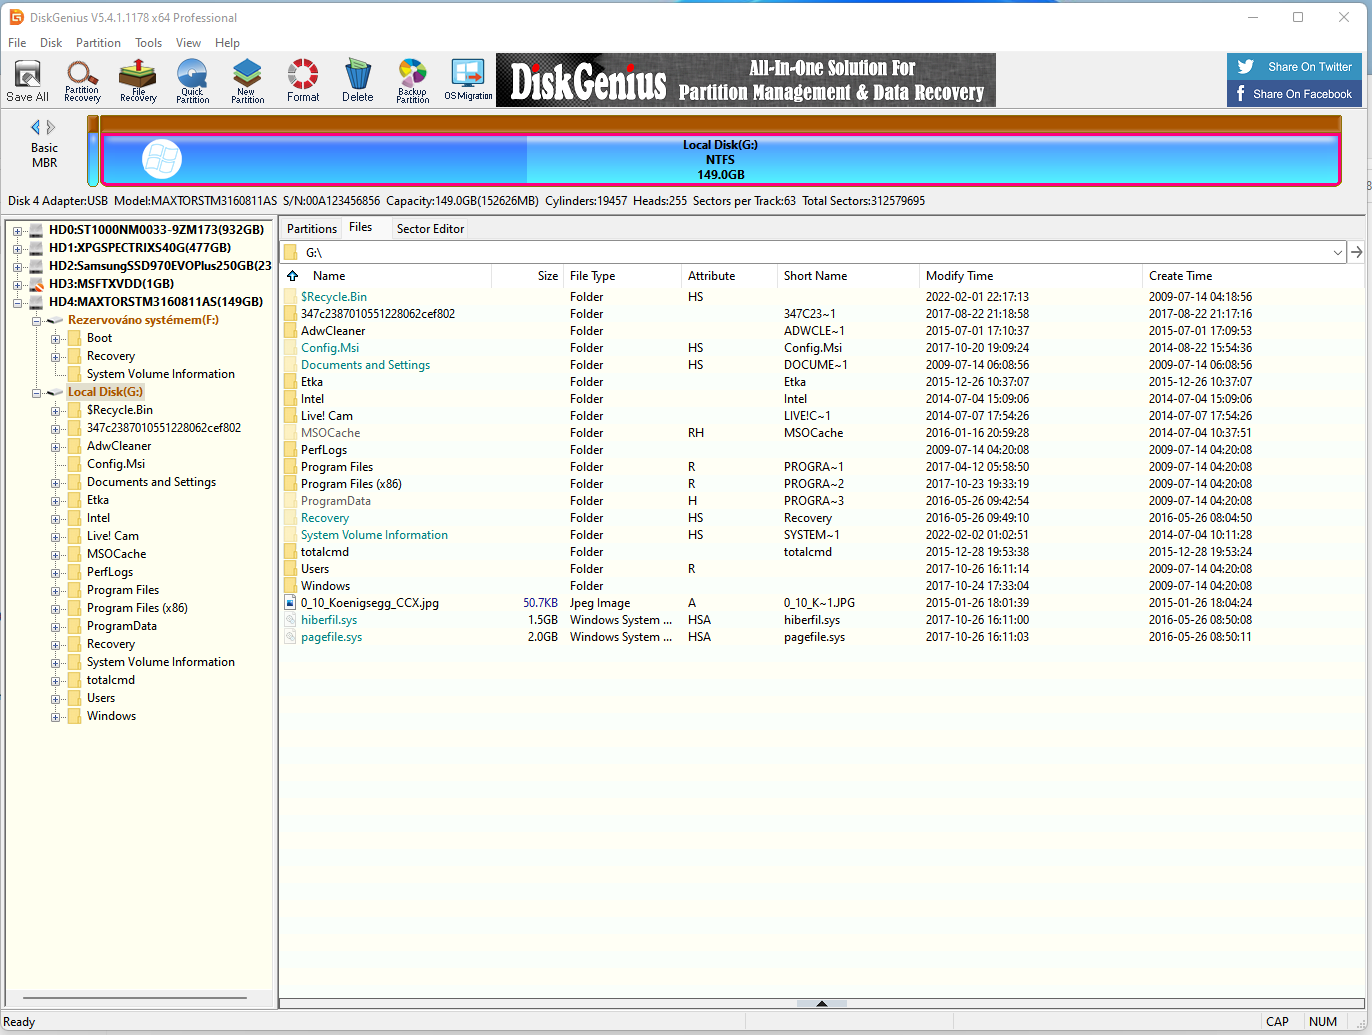Click the Delete partition icon
This screenshot has width=1372, height=1035.
pyautogui.click(x=357, y=81)
